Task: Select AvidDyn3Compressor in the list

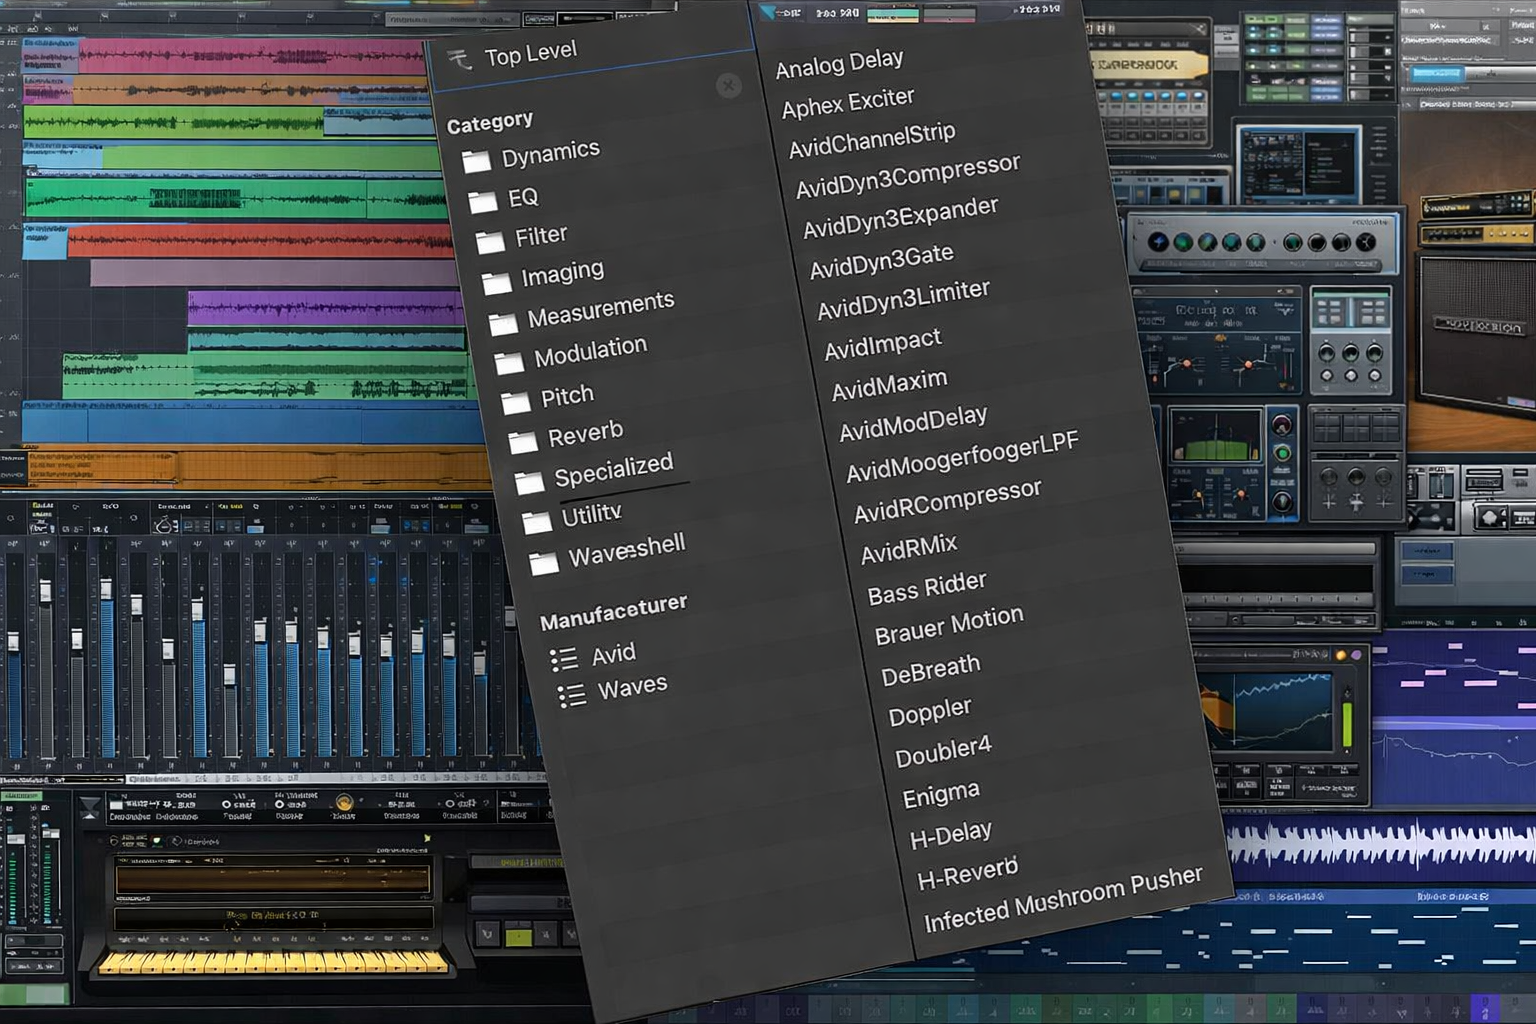Action: point(908,175)
